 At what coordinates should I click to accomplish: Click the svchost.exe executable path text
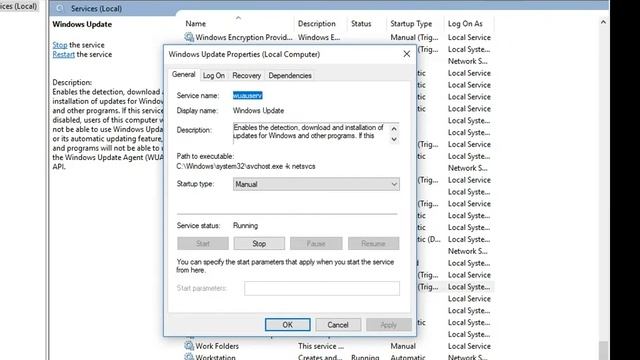[246, 167]
